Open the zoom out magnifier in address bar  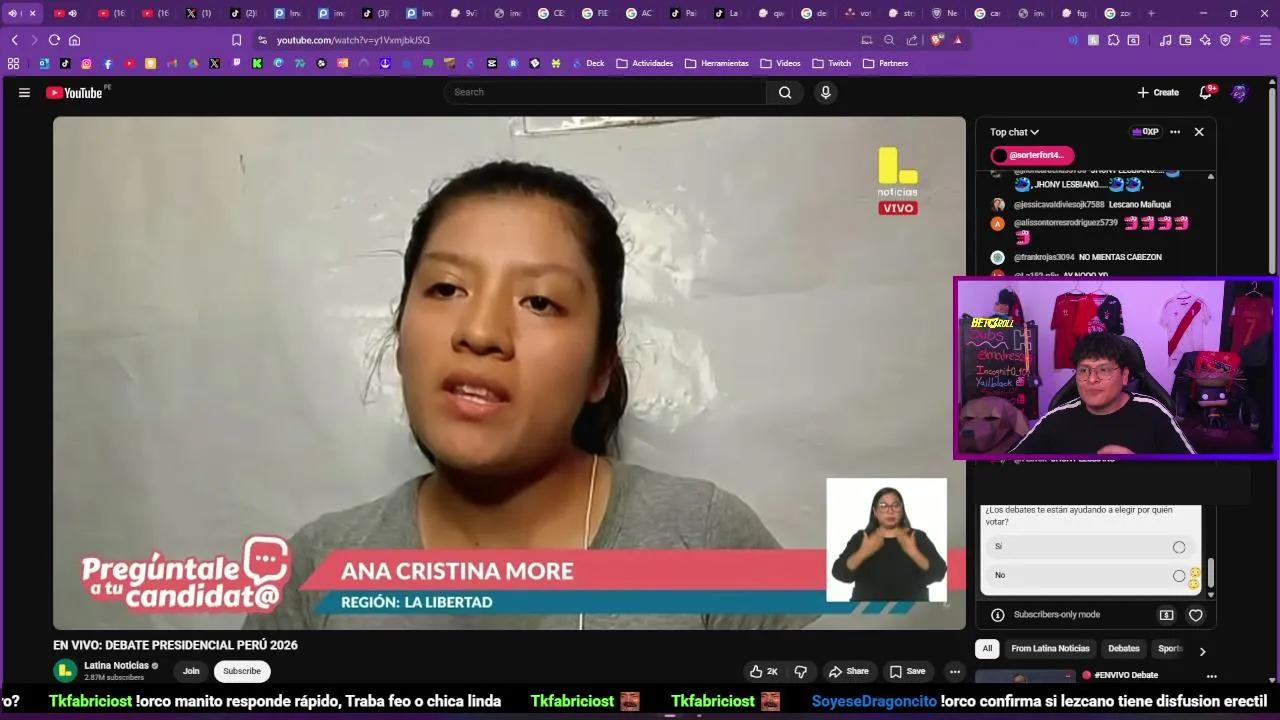pos(889,40)
